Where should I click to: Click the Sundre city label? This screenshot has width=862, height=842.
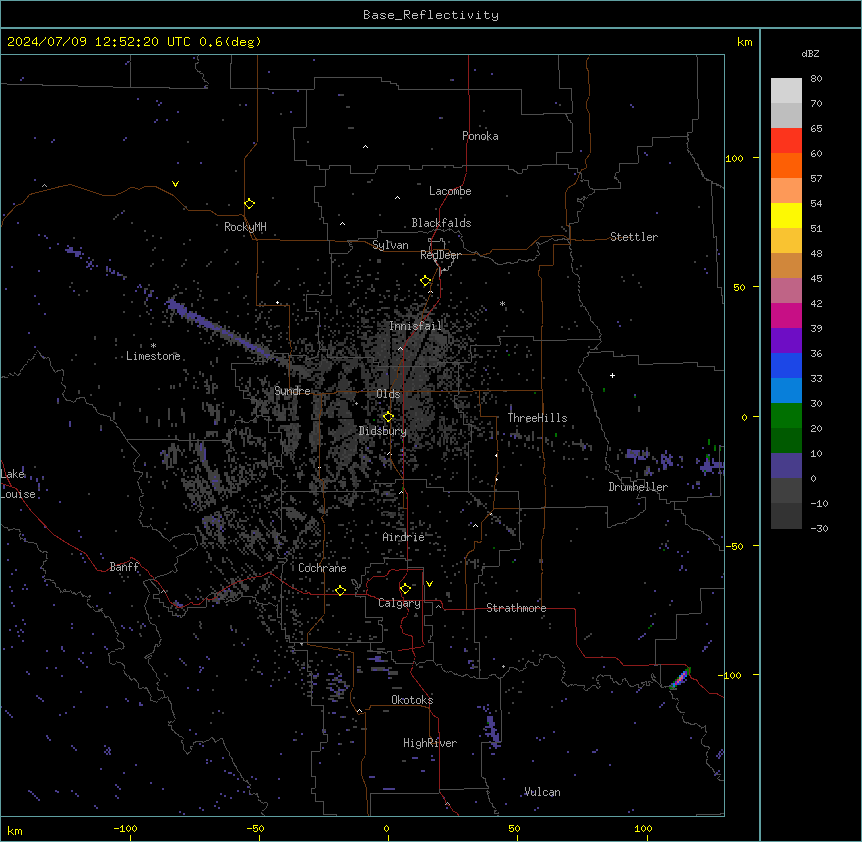292,391
